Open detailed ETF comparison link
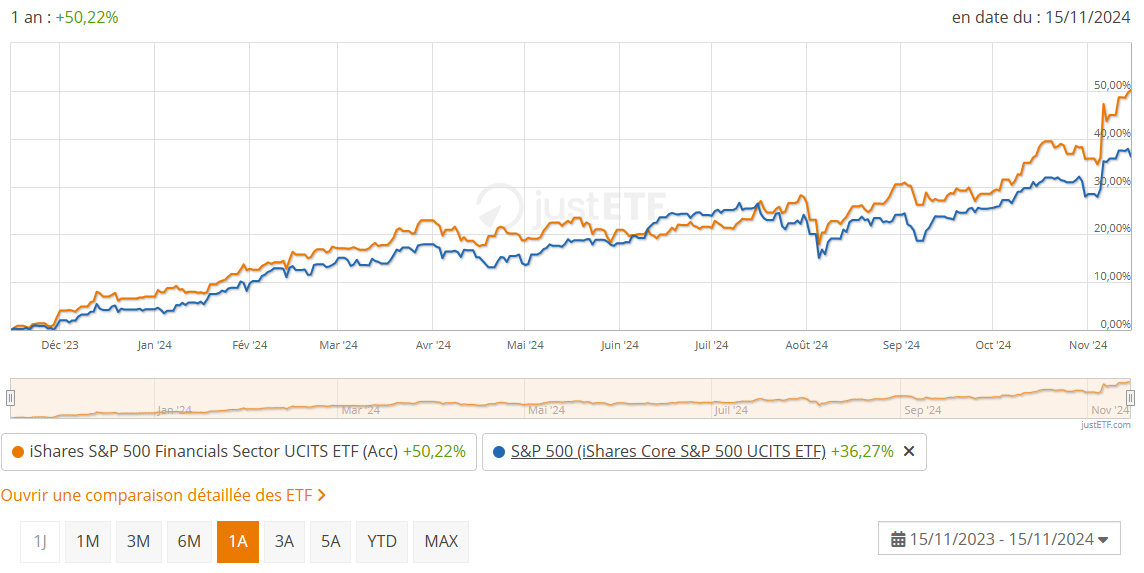The image size is (1144, 573). (163, 496)
